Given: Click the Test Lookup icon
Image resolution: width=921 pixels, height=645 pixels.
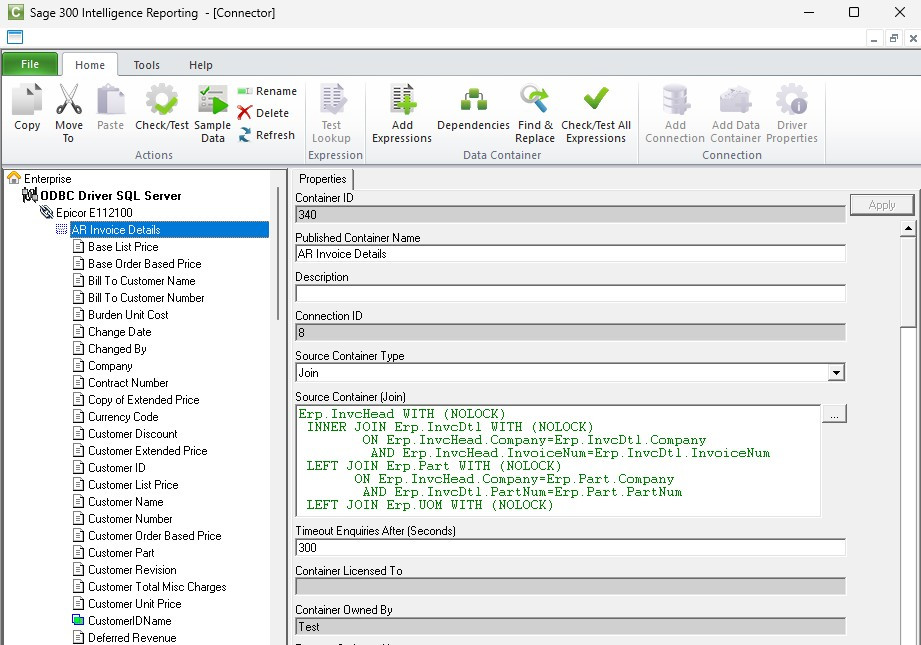Looking at the screenshot, I should click(332, 99).
